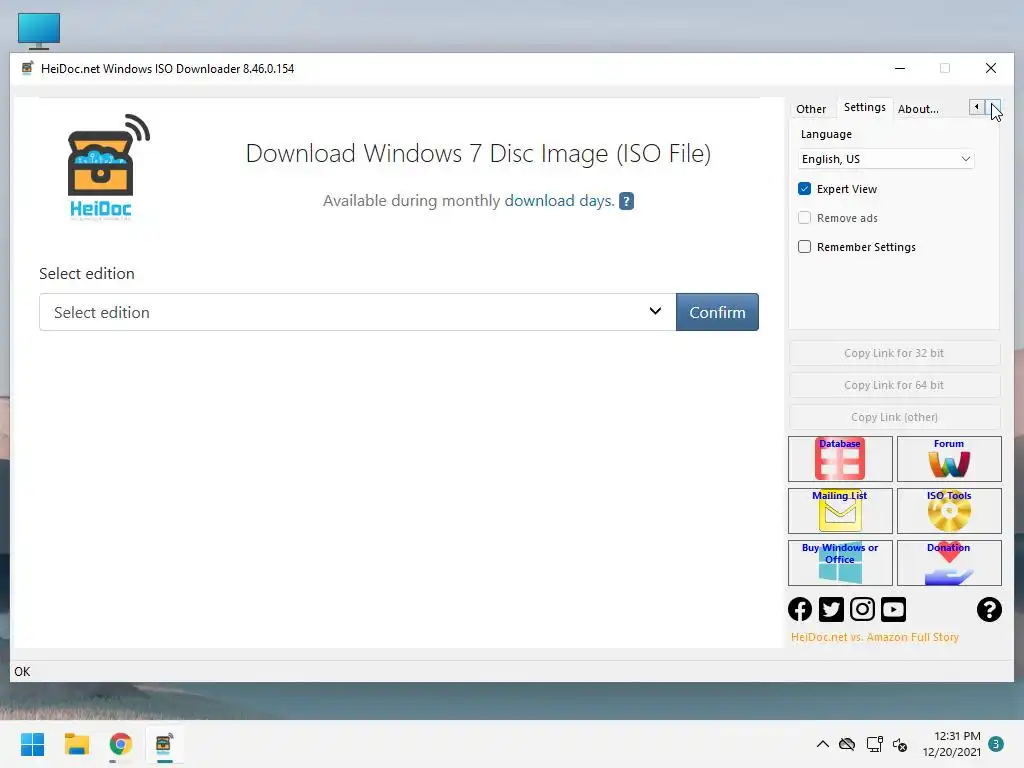Open the network status tray icon
This screenshot has width=1024, height=768.
click(x=874, y=744)
